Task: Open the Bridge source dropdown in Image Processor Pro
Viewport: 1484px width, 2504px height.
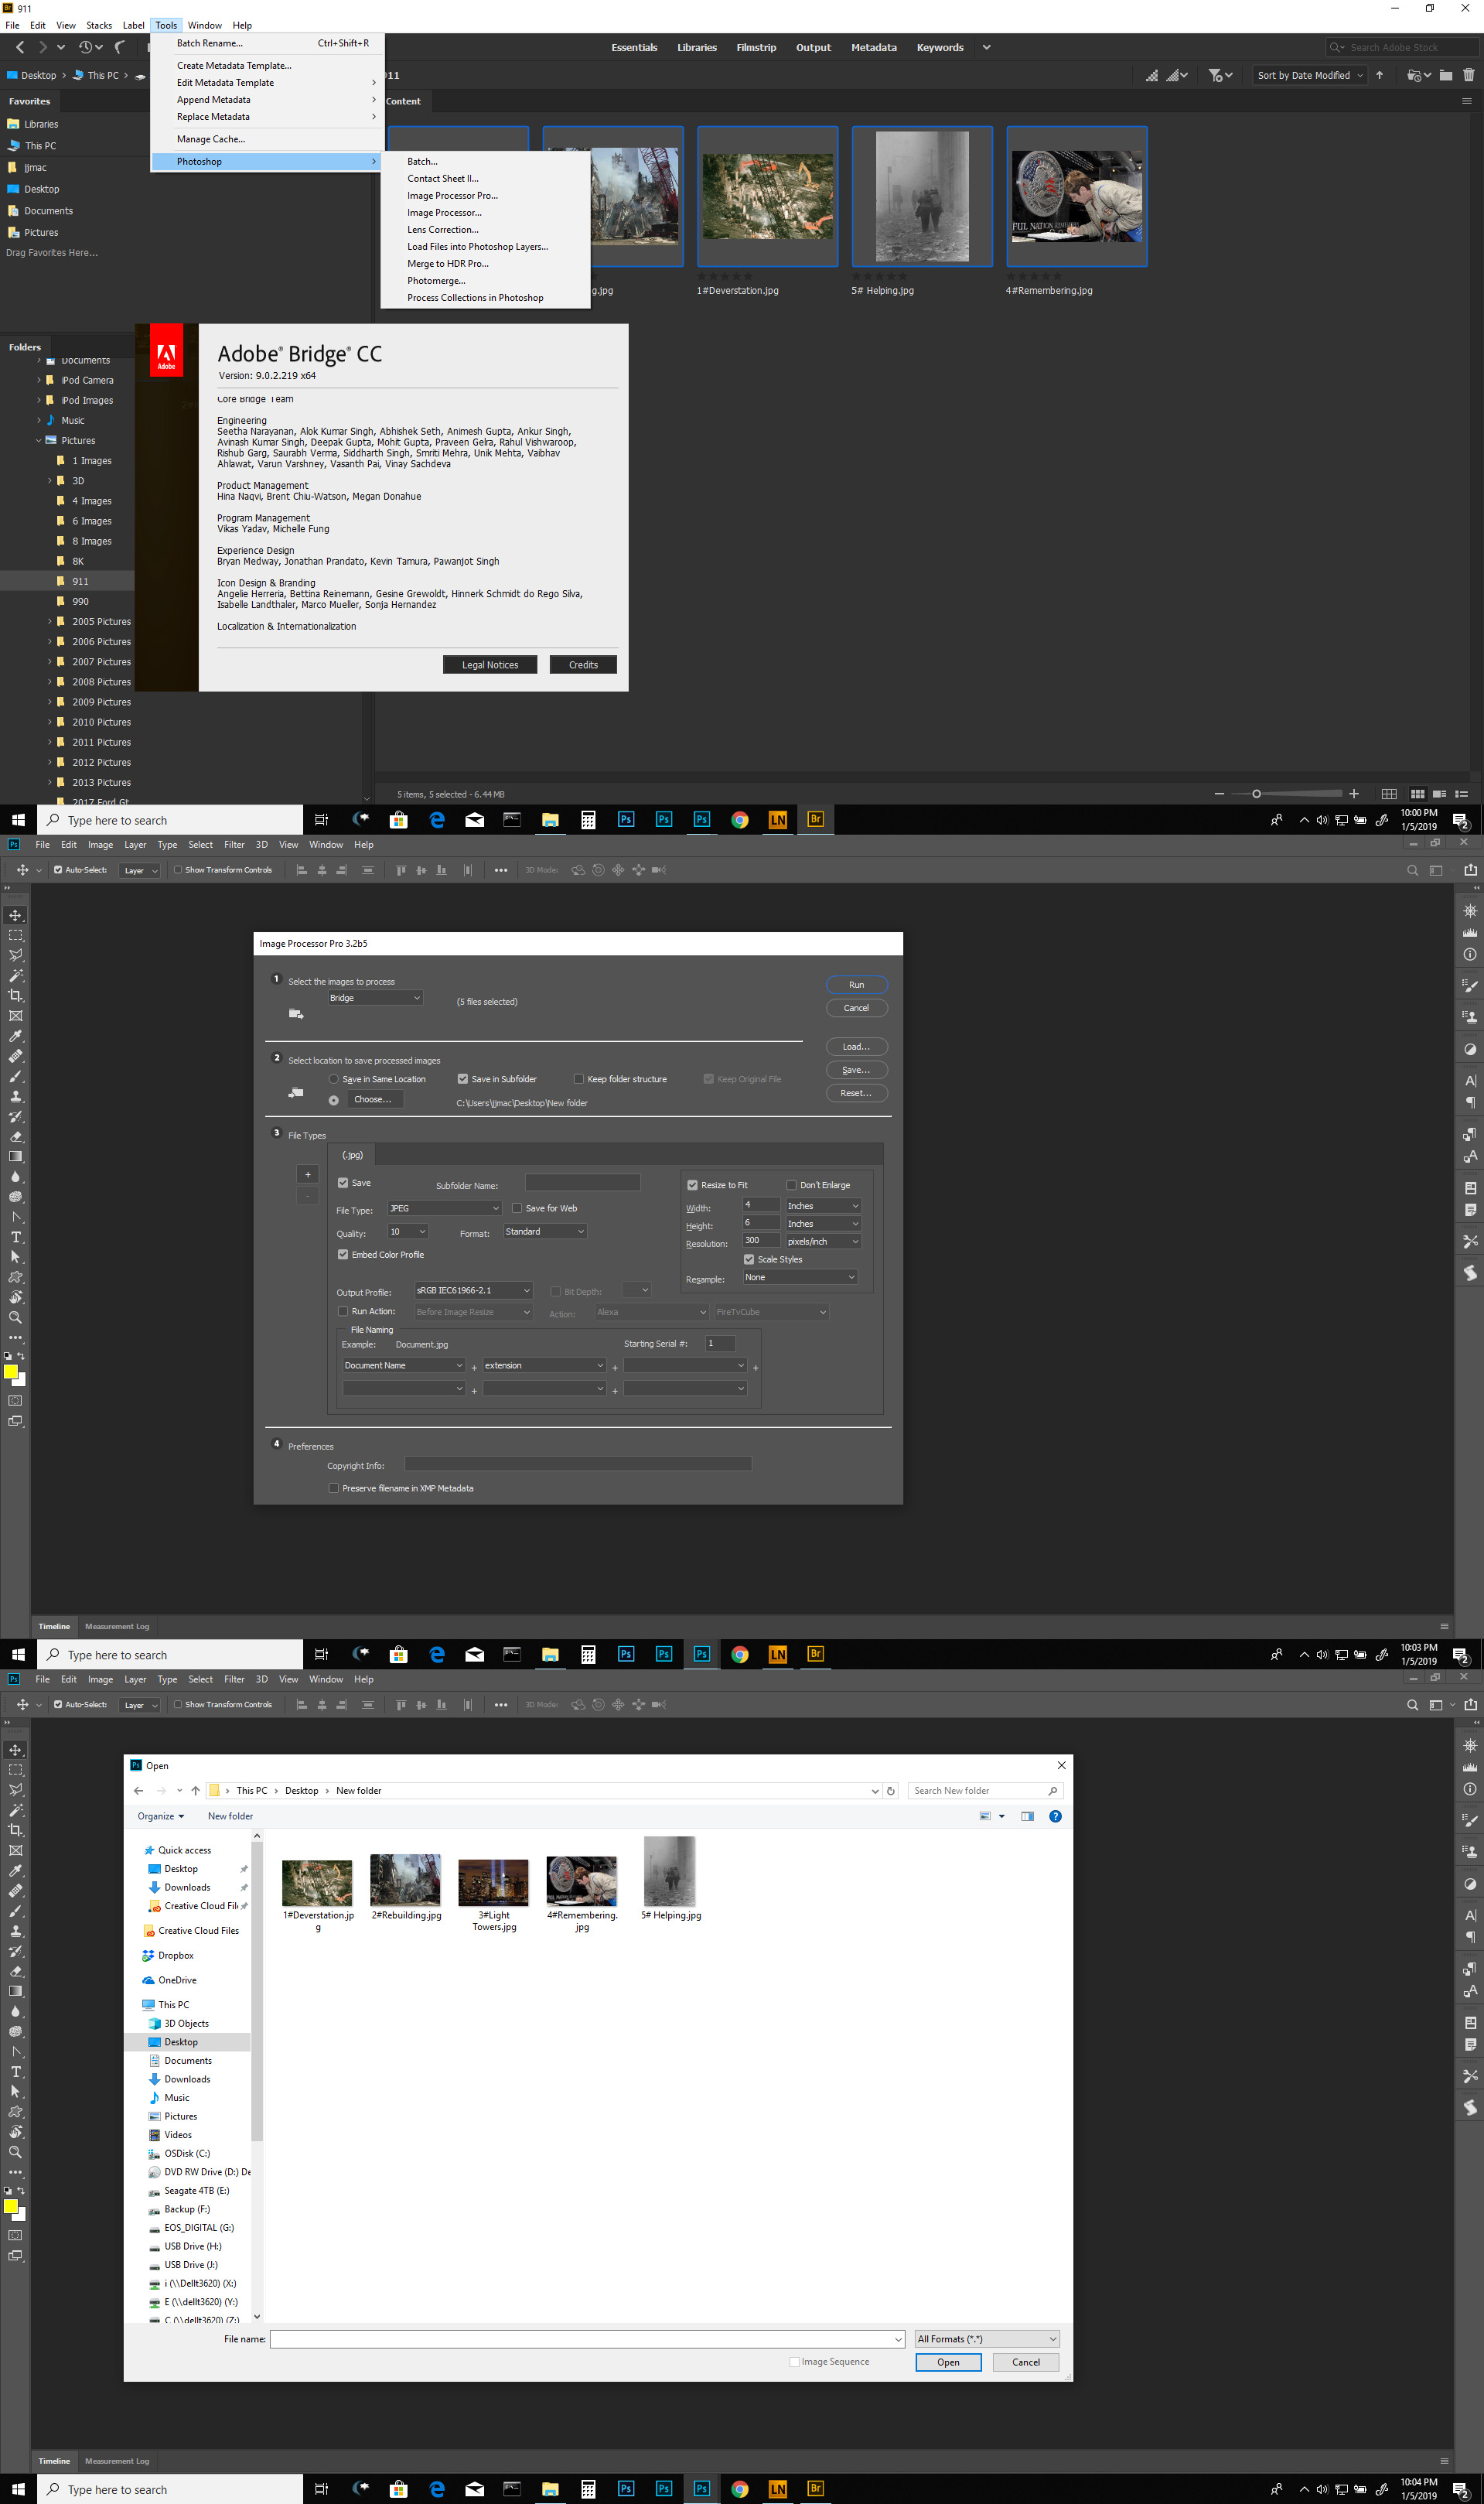Action: [x=376, y=998]
